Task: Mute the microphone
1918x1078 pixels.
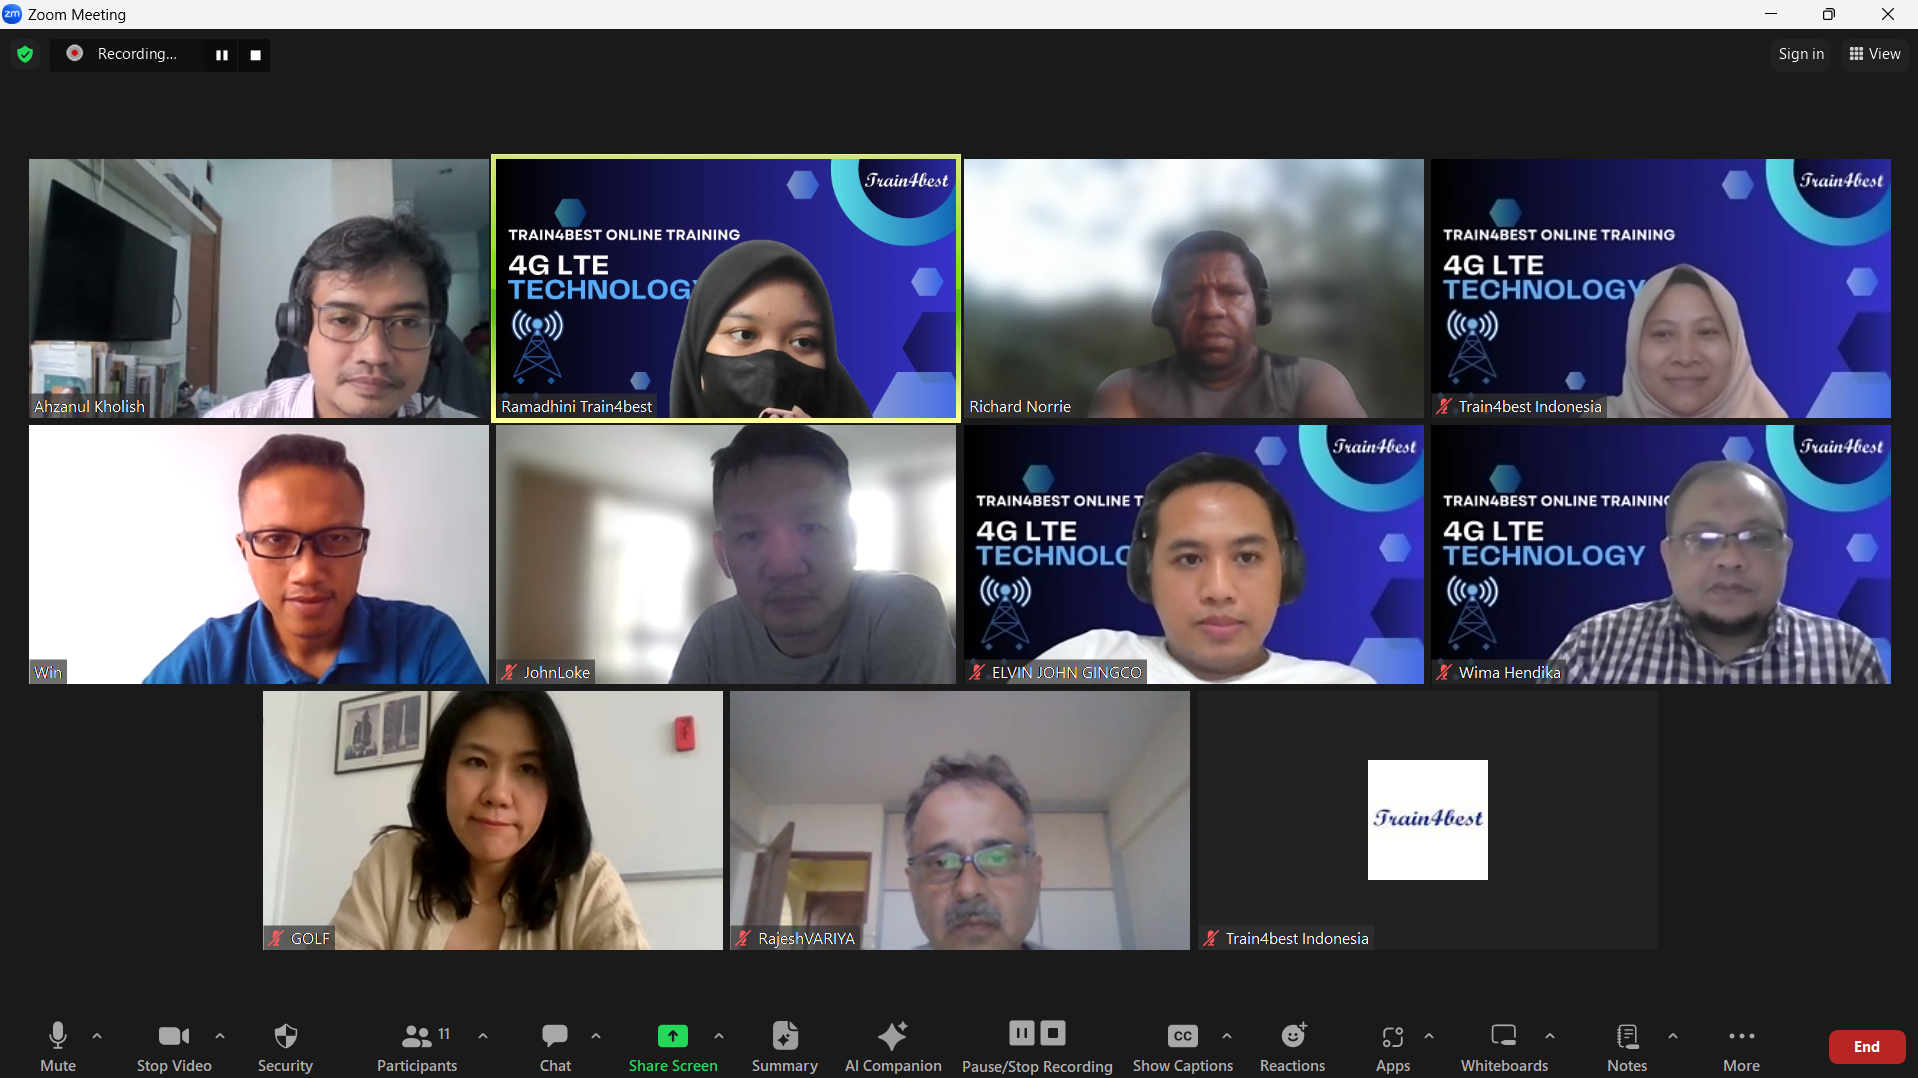Action: pyautogui.click(x=58, y=1046)
